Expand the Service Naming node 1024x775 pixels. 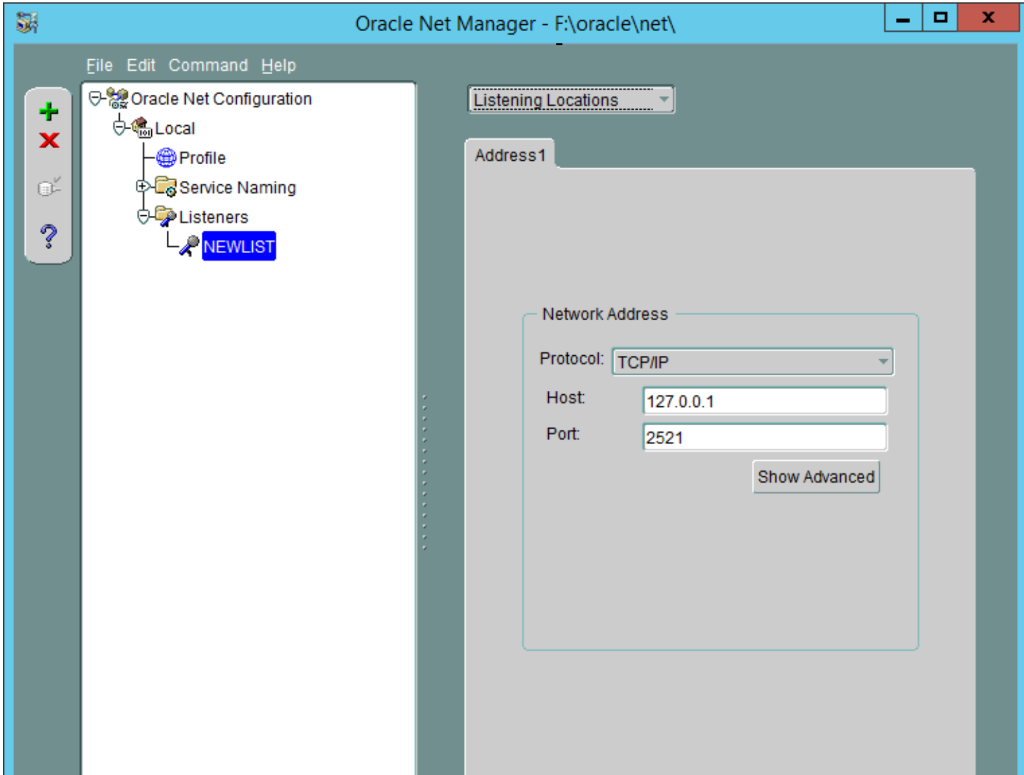(142, 187)
